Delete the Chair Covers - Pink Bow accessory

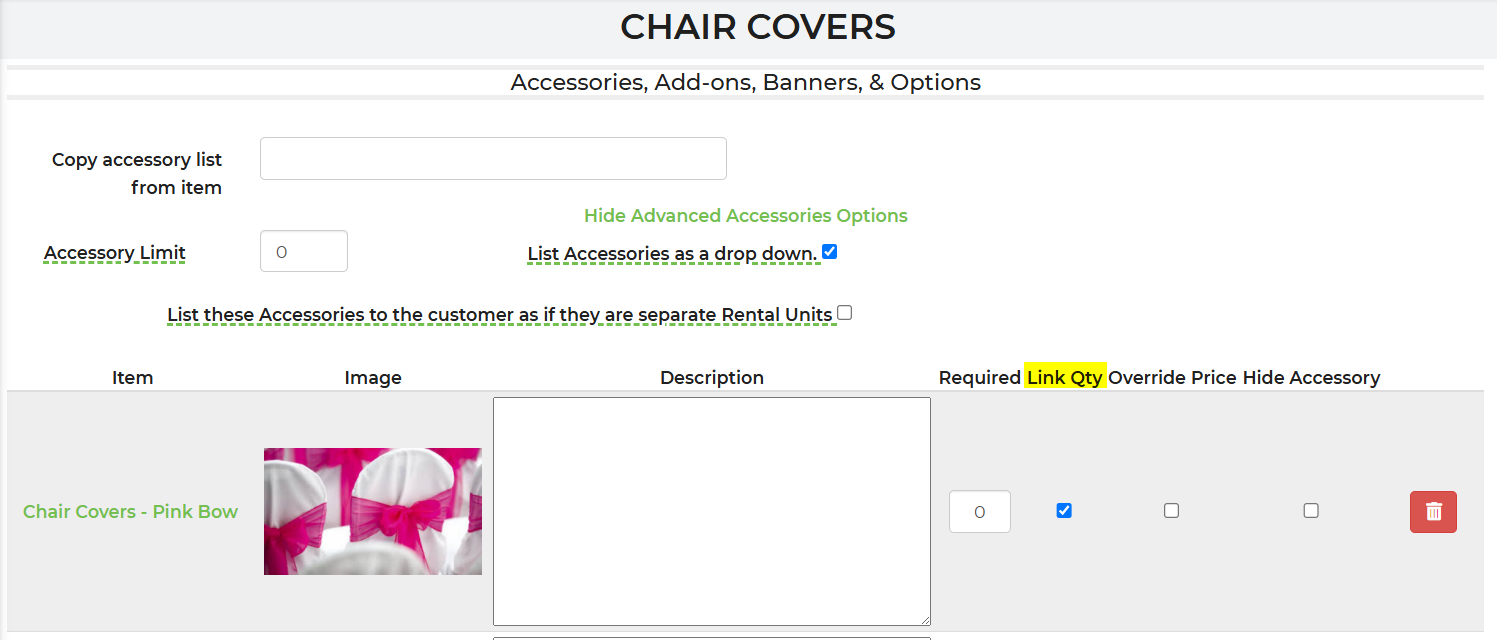pyautogui.click(x=1433, y=511)
